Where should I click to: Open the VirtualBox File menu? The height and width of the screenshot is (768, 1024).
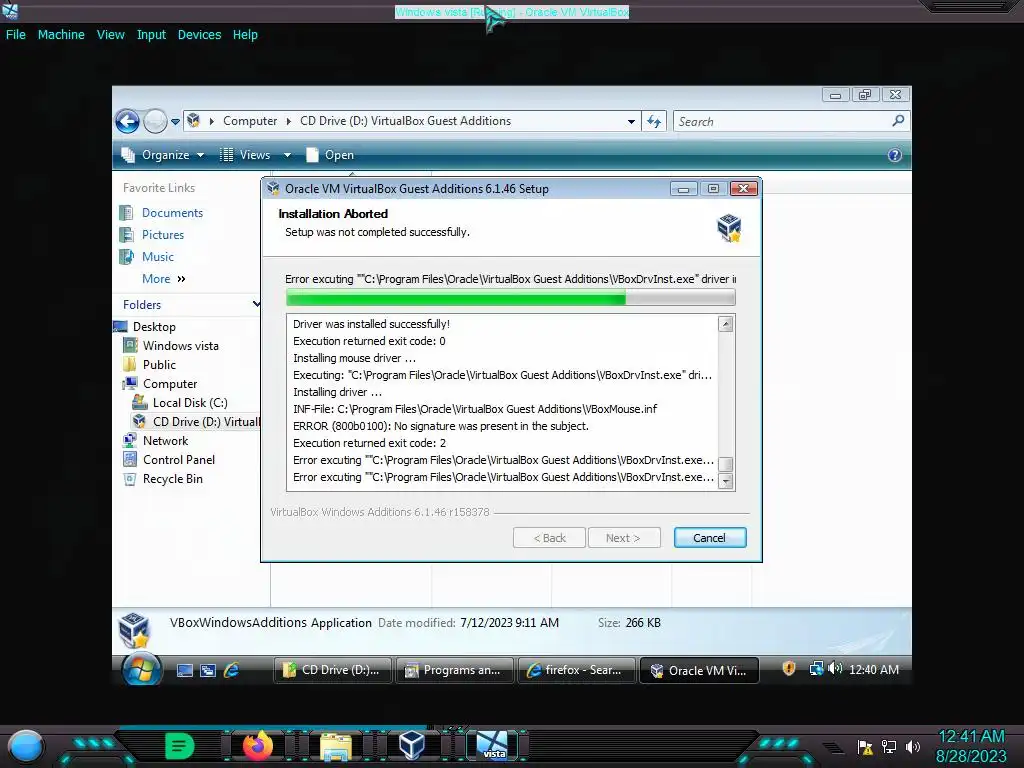16,35
